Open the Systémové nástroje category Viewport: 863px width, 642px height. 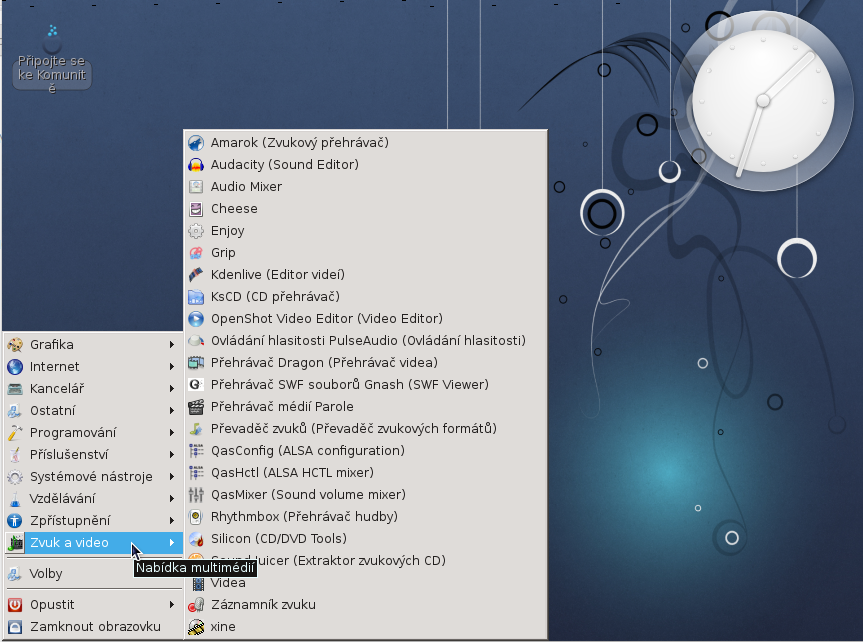[x=93, y=477]
